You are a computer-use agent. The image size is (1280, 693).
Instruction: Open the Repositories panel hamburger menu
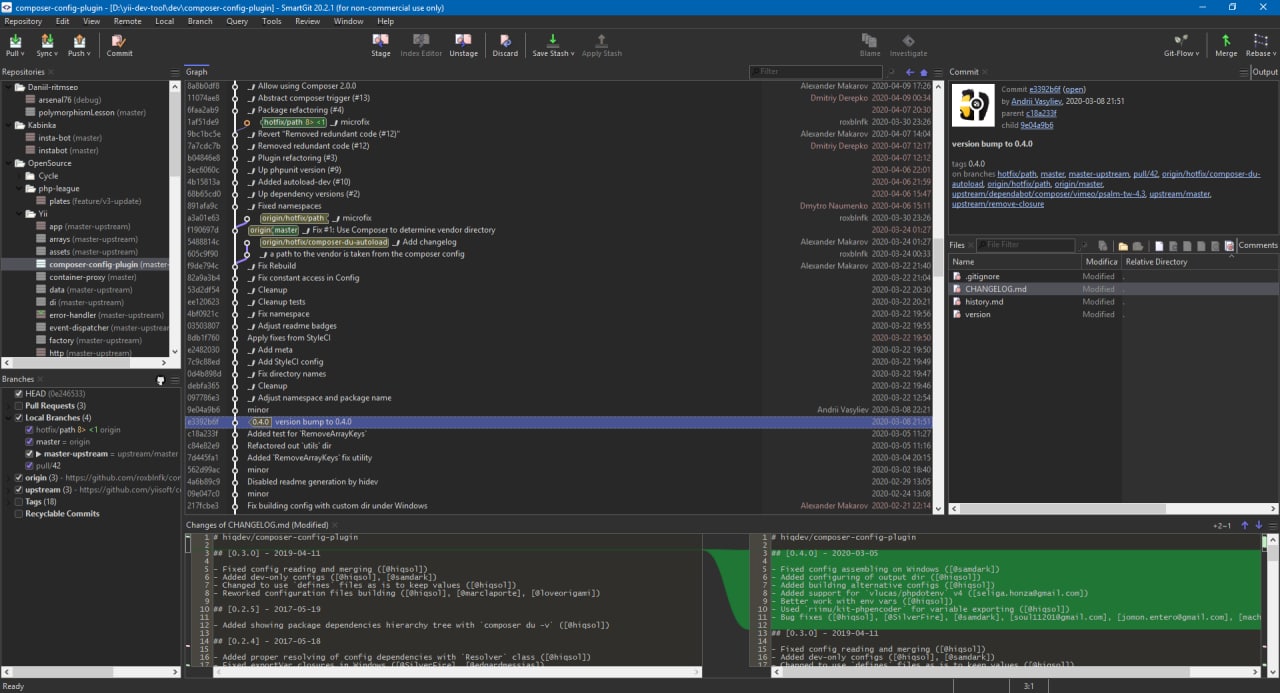pyautogui.click(x=174, y=72)
